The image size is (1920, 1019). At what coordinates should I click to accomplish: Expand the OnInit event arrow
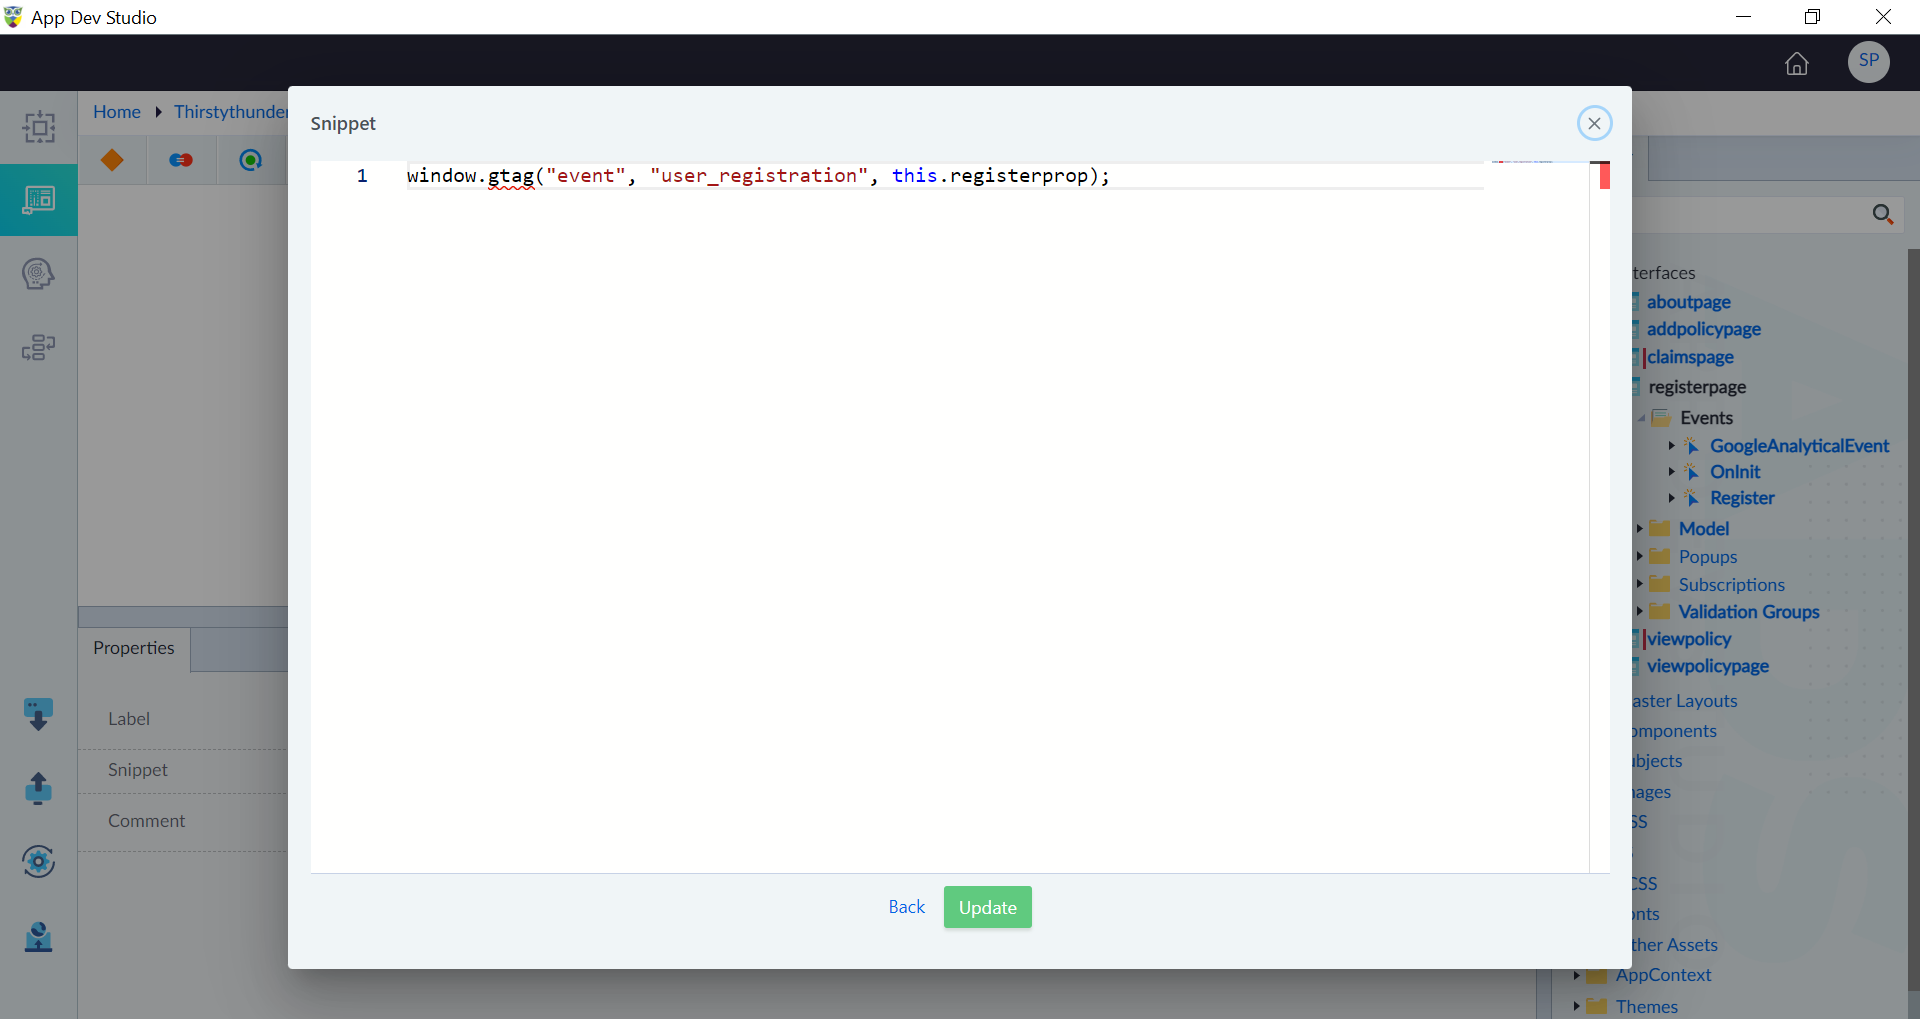(x=1671, y=472)
